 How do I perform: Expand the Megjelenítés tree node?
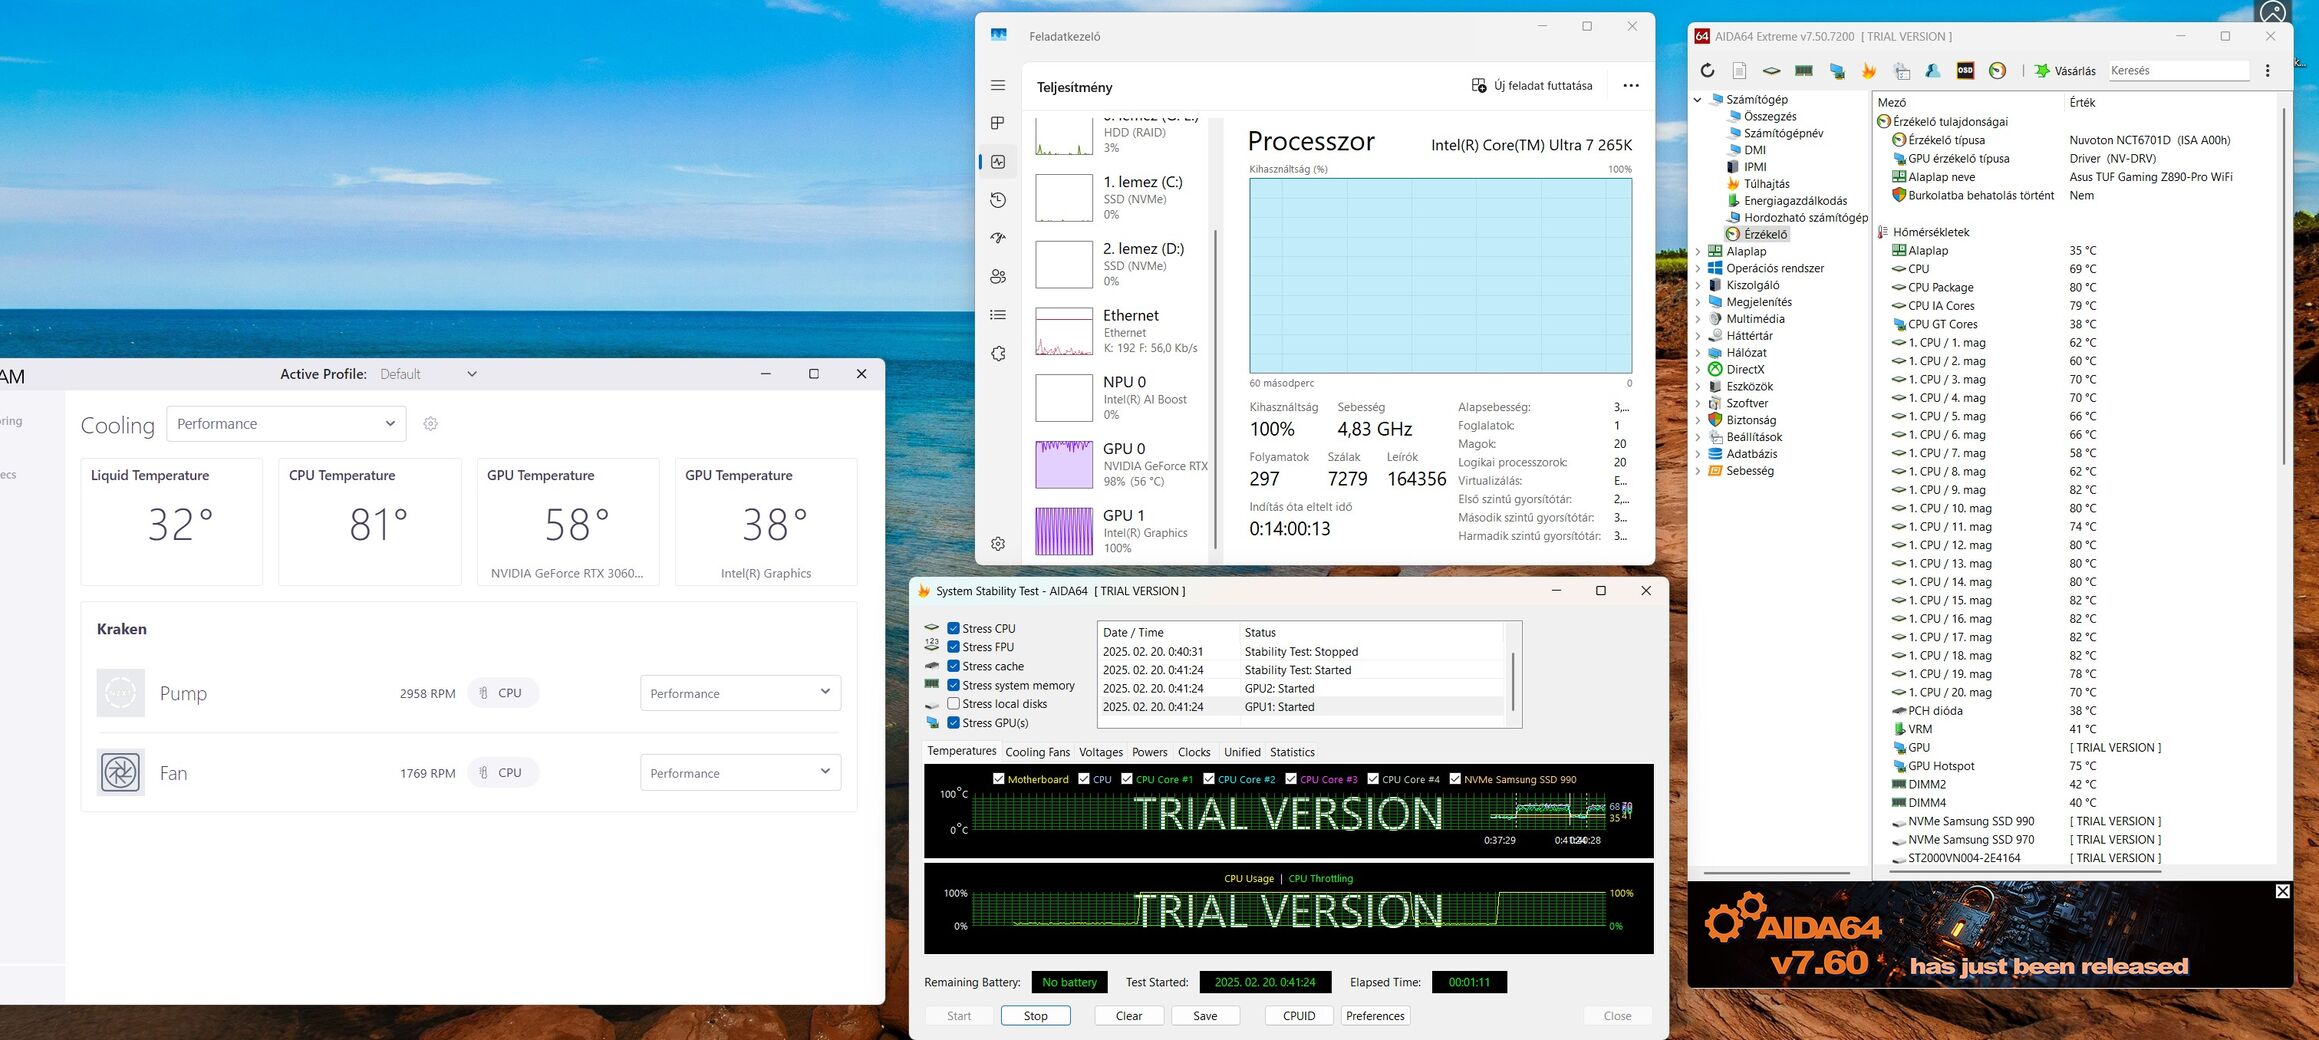[1698, 302]
